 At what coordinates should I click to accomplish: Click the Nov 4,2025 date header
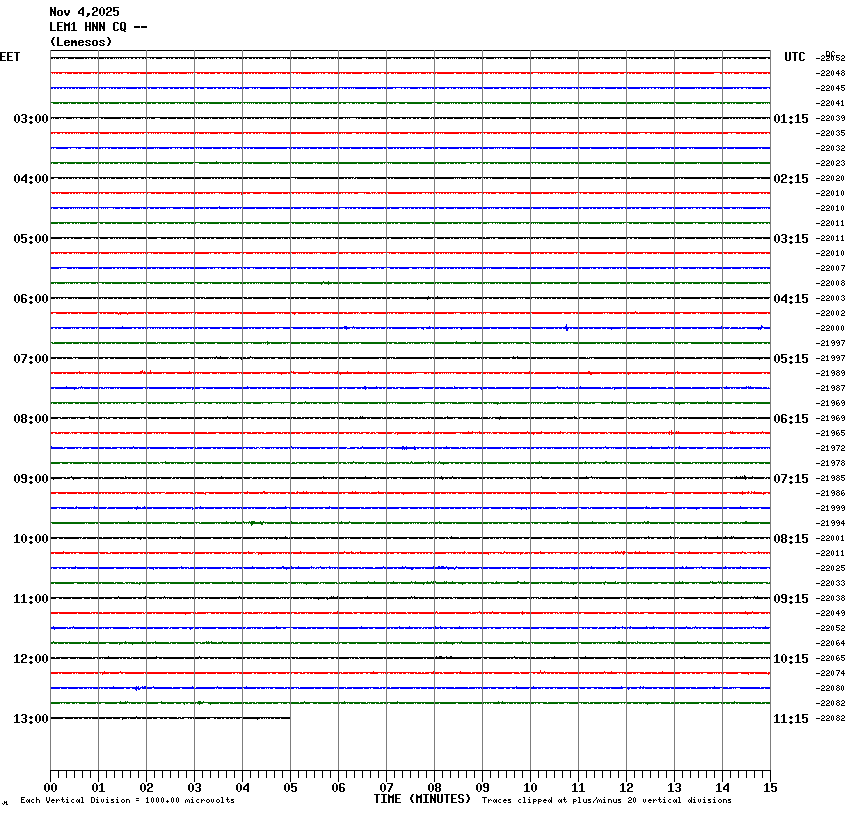(x=84, y=12)
